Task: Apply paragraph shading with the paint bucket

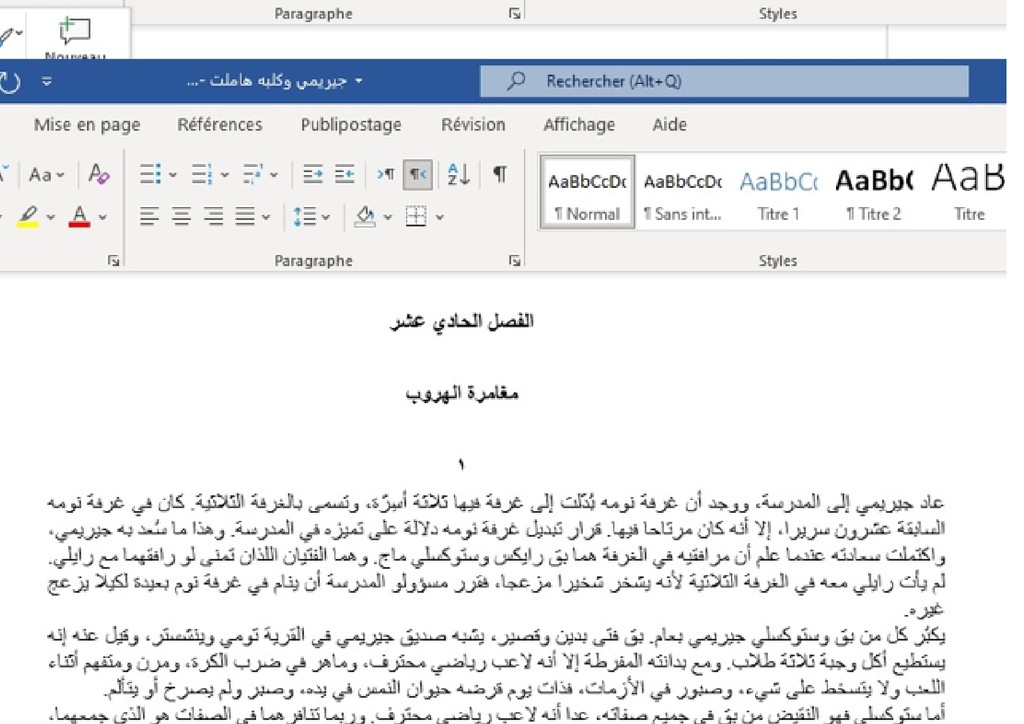Action: click(x=365, y=217)
